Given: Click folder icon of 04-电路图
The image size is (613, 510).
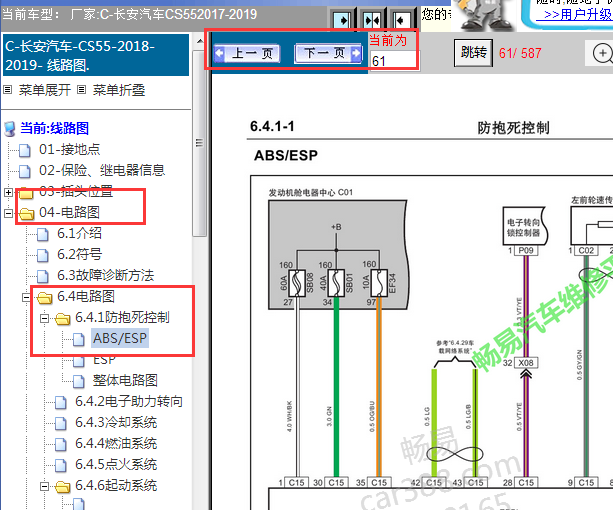Looking at the screenshot, I should 27,214.
